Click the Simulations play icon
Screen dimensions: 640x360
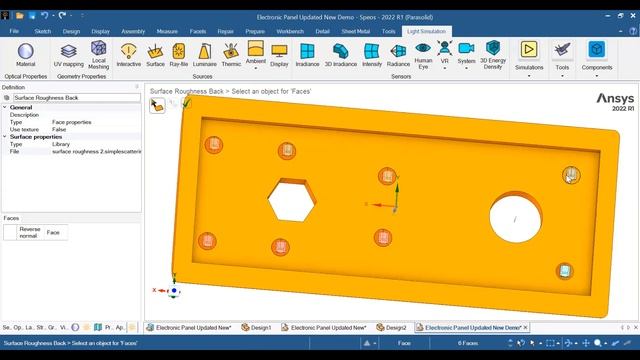pos(529,49)
